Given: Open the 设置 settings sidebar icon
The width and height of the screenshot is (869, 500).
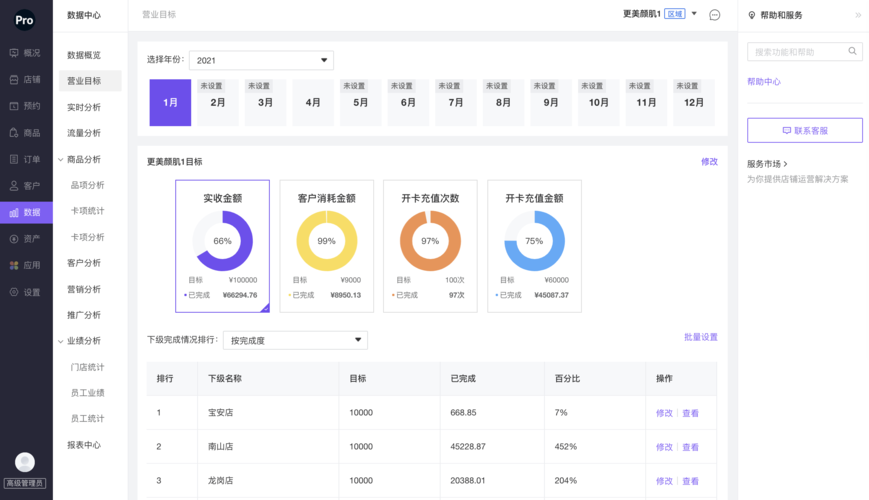Looking at the screenshot, I should click(14, 292).
